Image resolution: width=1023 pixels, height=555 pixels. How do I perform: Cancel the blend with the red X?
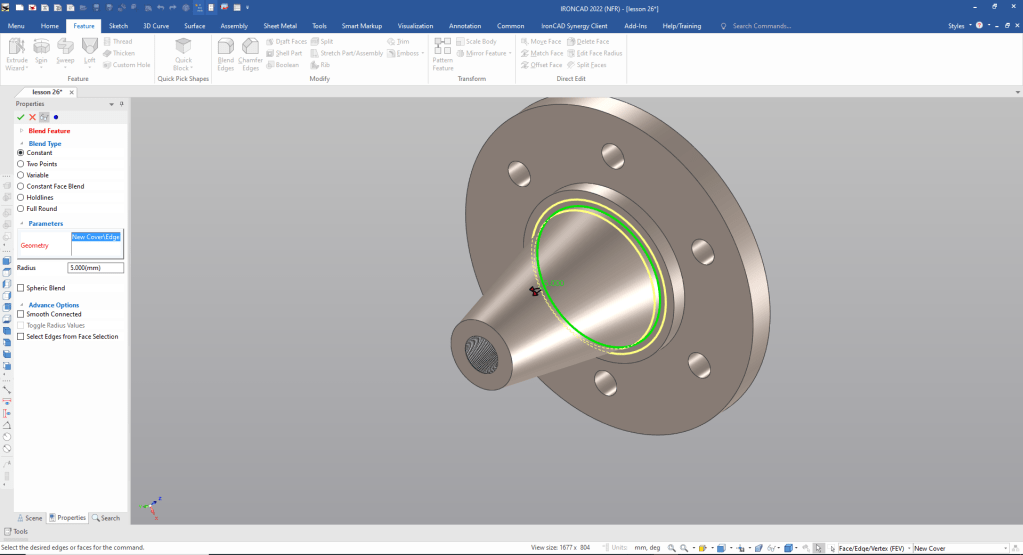[x=32, y=117]
